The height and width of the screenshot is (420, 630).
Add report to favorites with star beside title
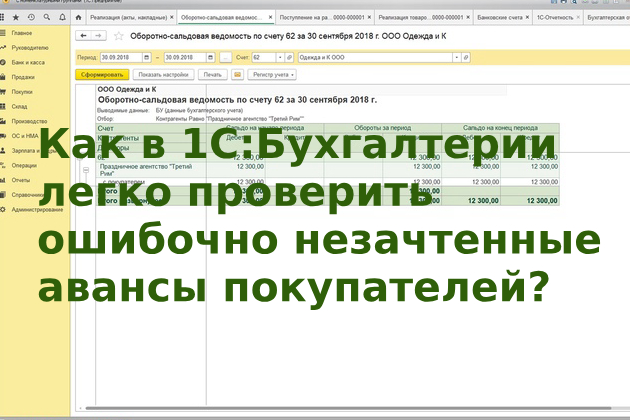(x=119, y=36)
